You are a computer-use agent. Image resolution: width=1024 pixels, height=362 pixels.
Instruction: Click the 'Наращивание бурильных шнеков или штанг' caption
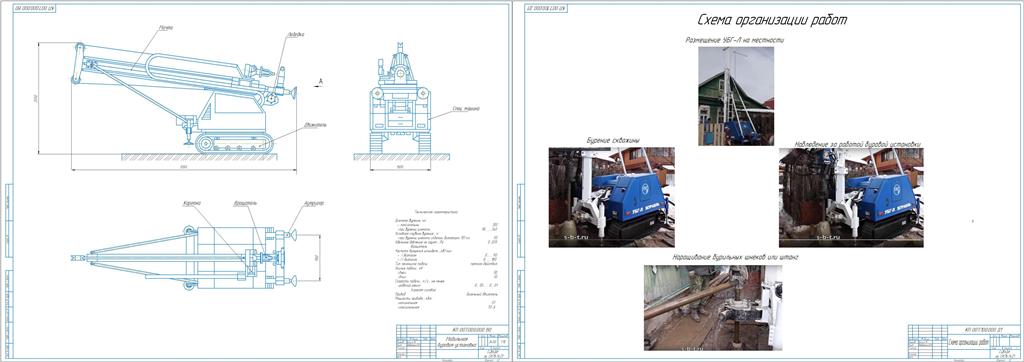[736, 257]
